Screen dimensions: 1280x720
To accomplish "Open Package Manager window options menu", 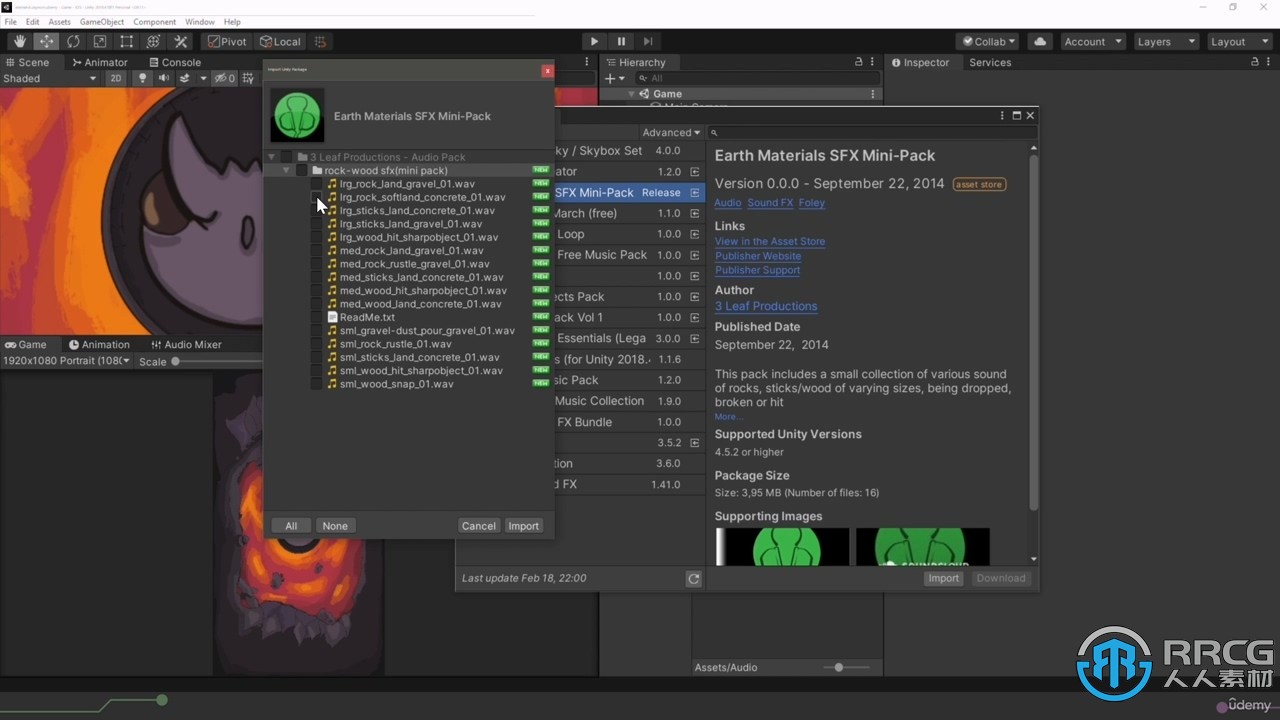I will pos(1003,115).
